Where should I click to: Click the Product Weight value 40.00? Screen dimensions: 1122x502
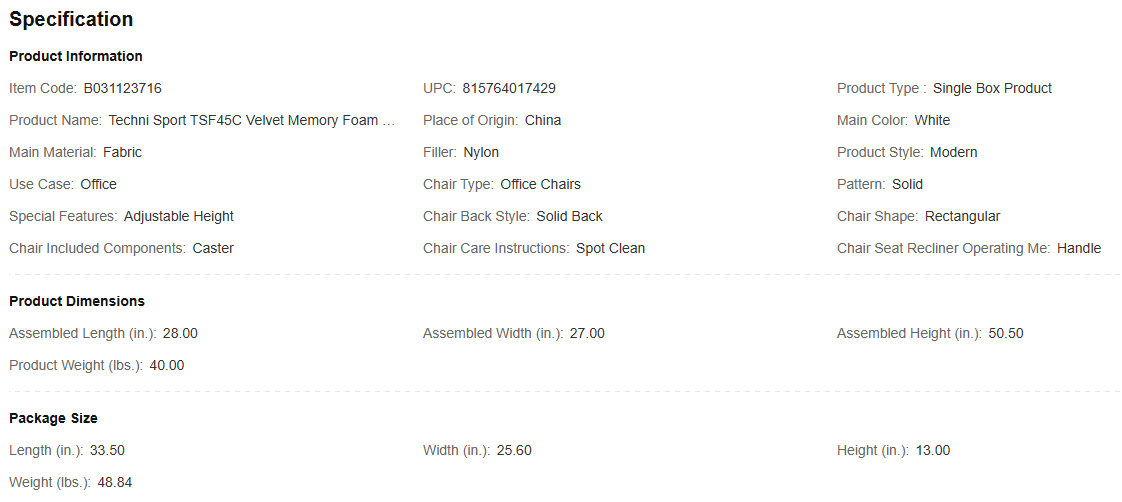[167, 365]
